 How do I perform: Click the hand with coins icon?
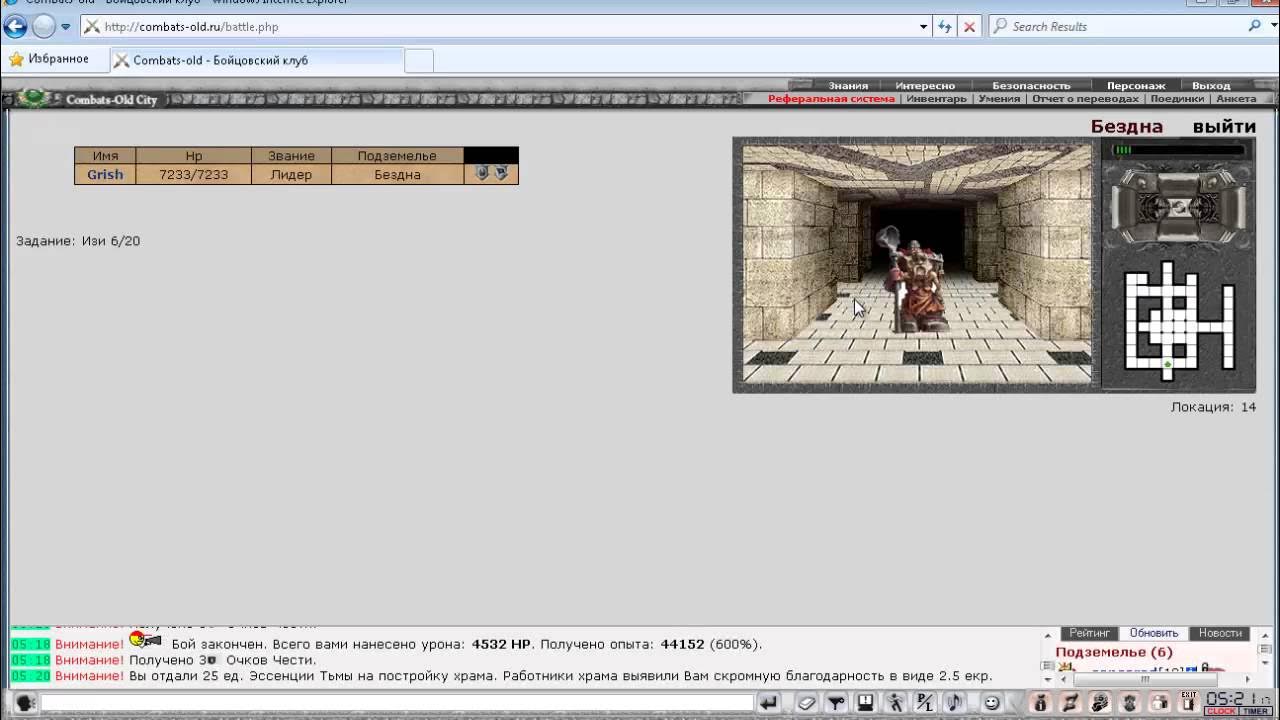(x=1099, y=702)
